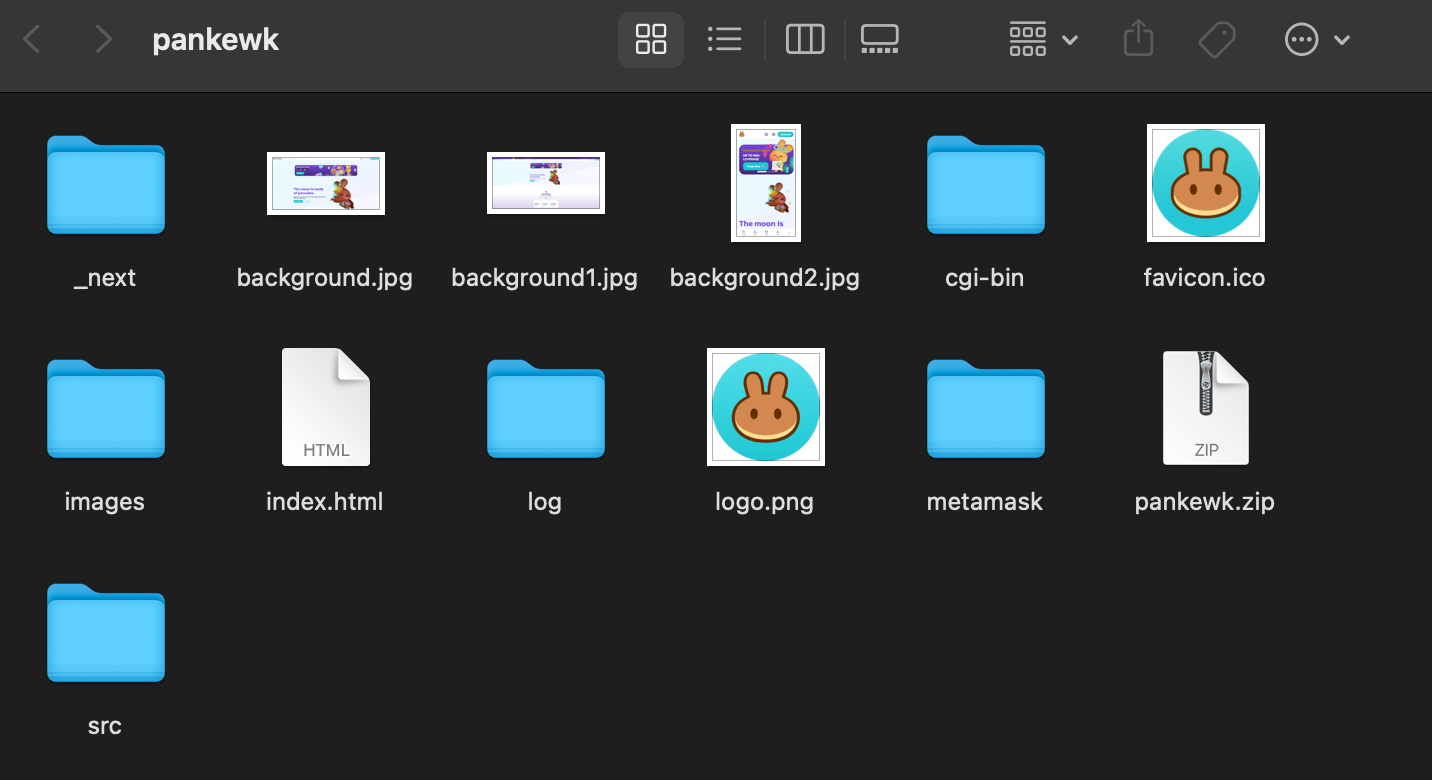Click the index.html file name

(x=325, y=502)
